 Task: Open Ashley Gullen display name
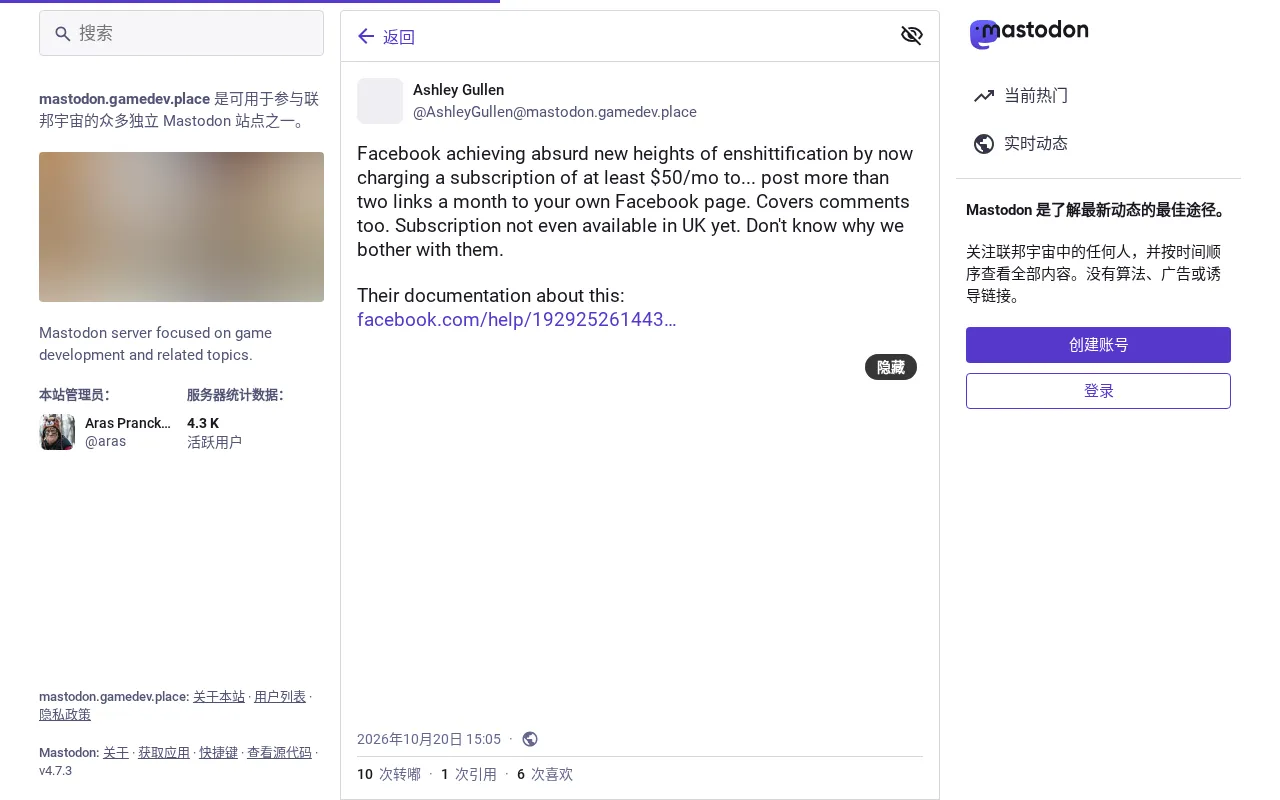(x=458, y=90)
